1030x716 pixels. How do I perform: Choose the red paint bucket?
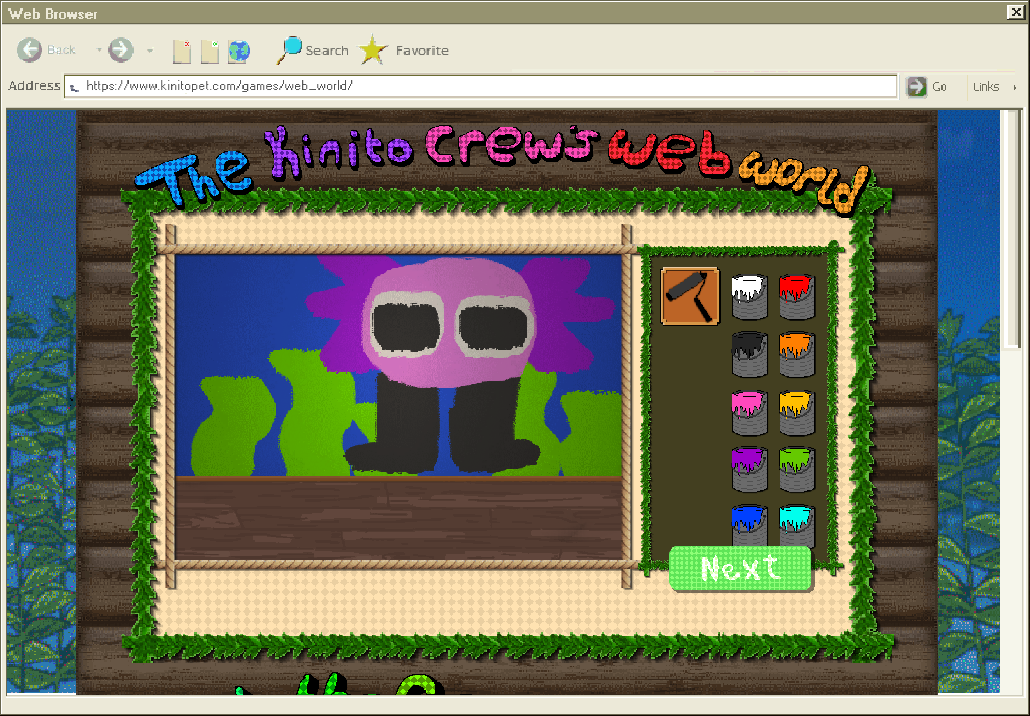(x=797, y=297)
